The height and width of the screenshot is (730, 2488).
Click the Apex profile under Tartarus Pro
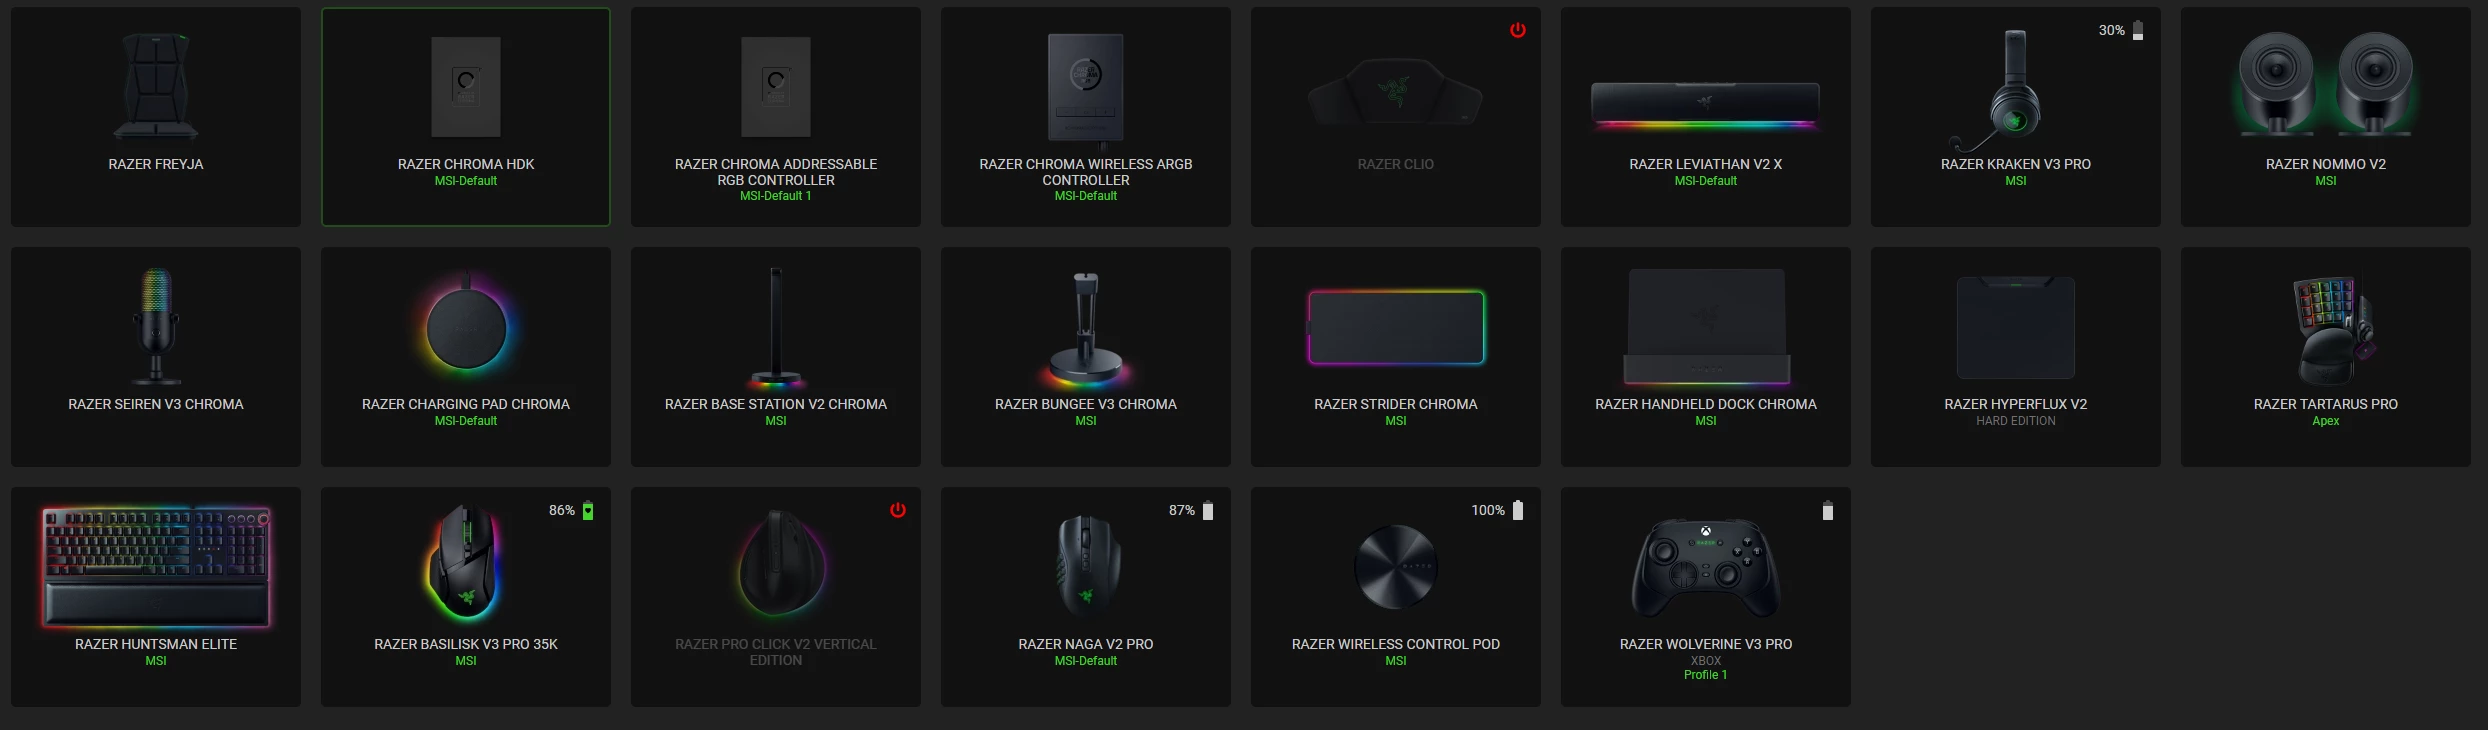tap(2326, 421)
